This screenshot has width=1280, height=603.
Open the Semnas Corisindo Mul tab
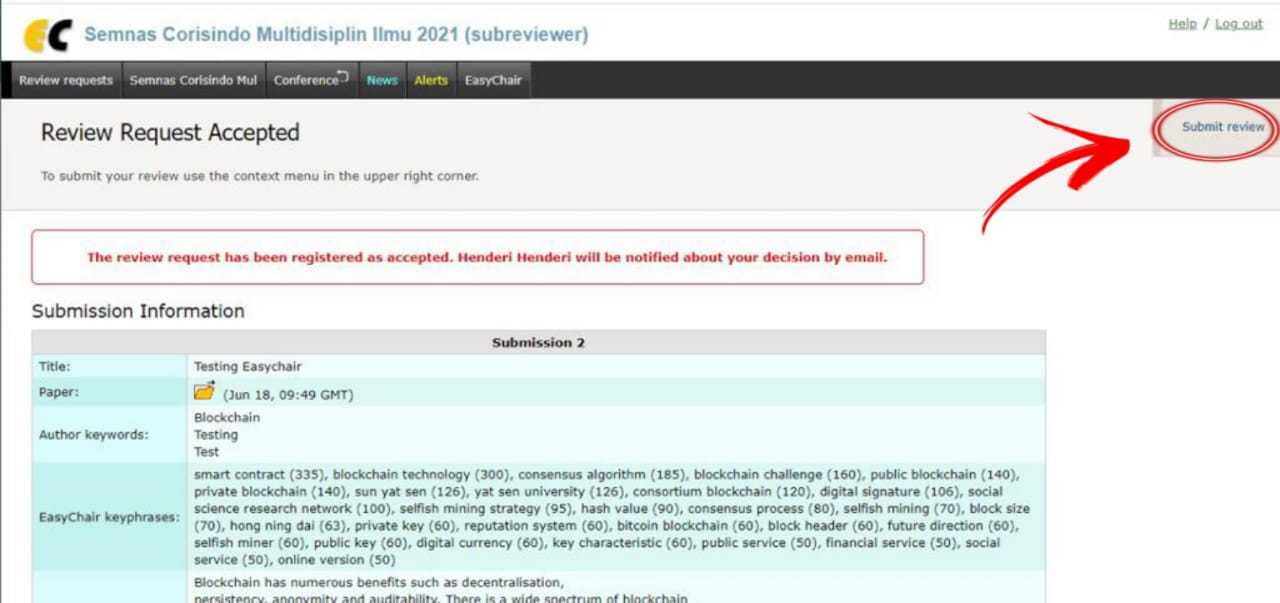click(x=192, y=80)
